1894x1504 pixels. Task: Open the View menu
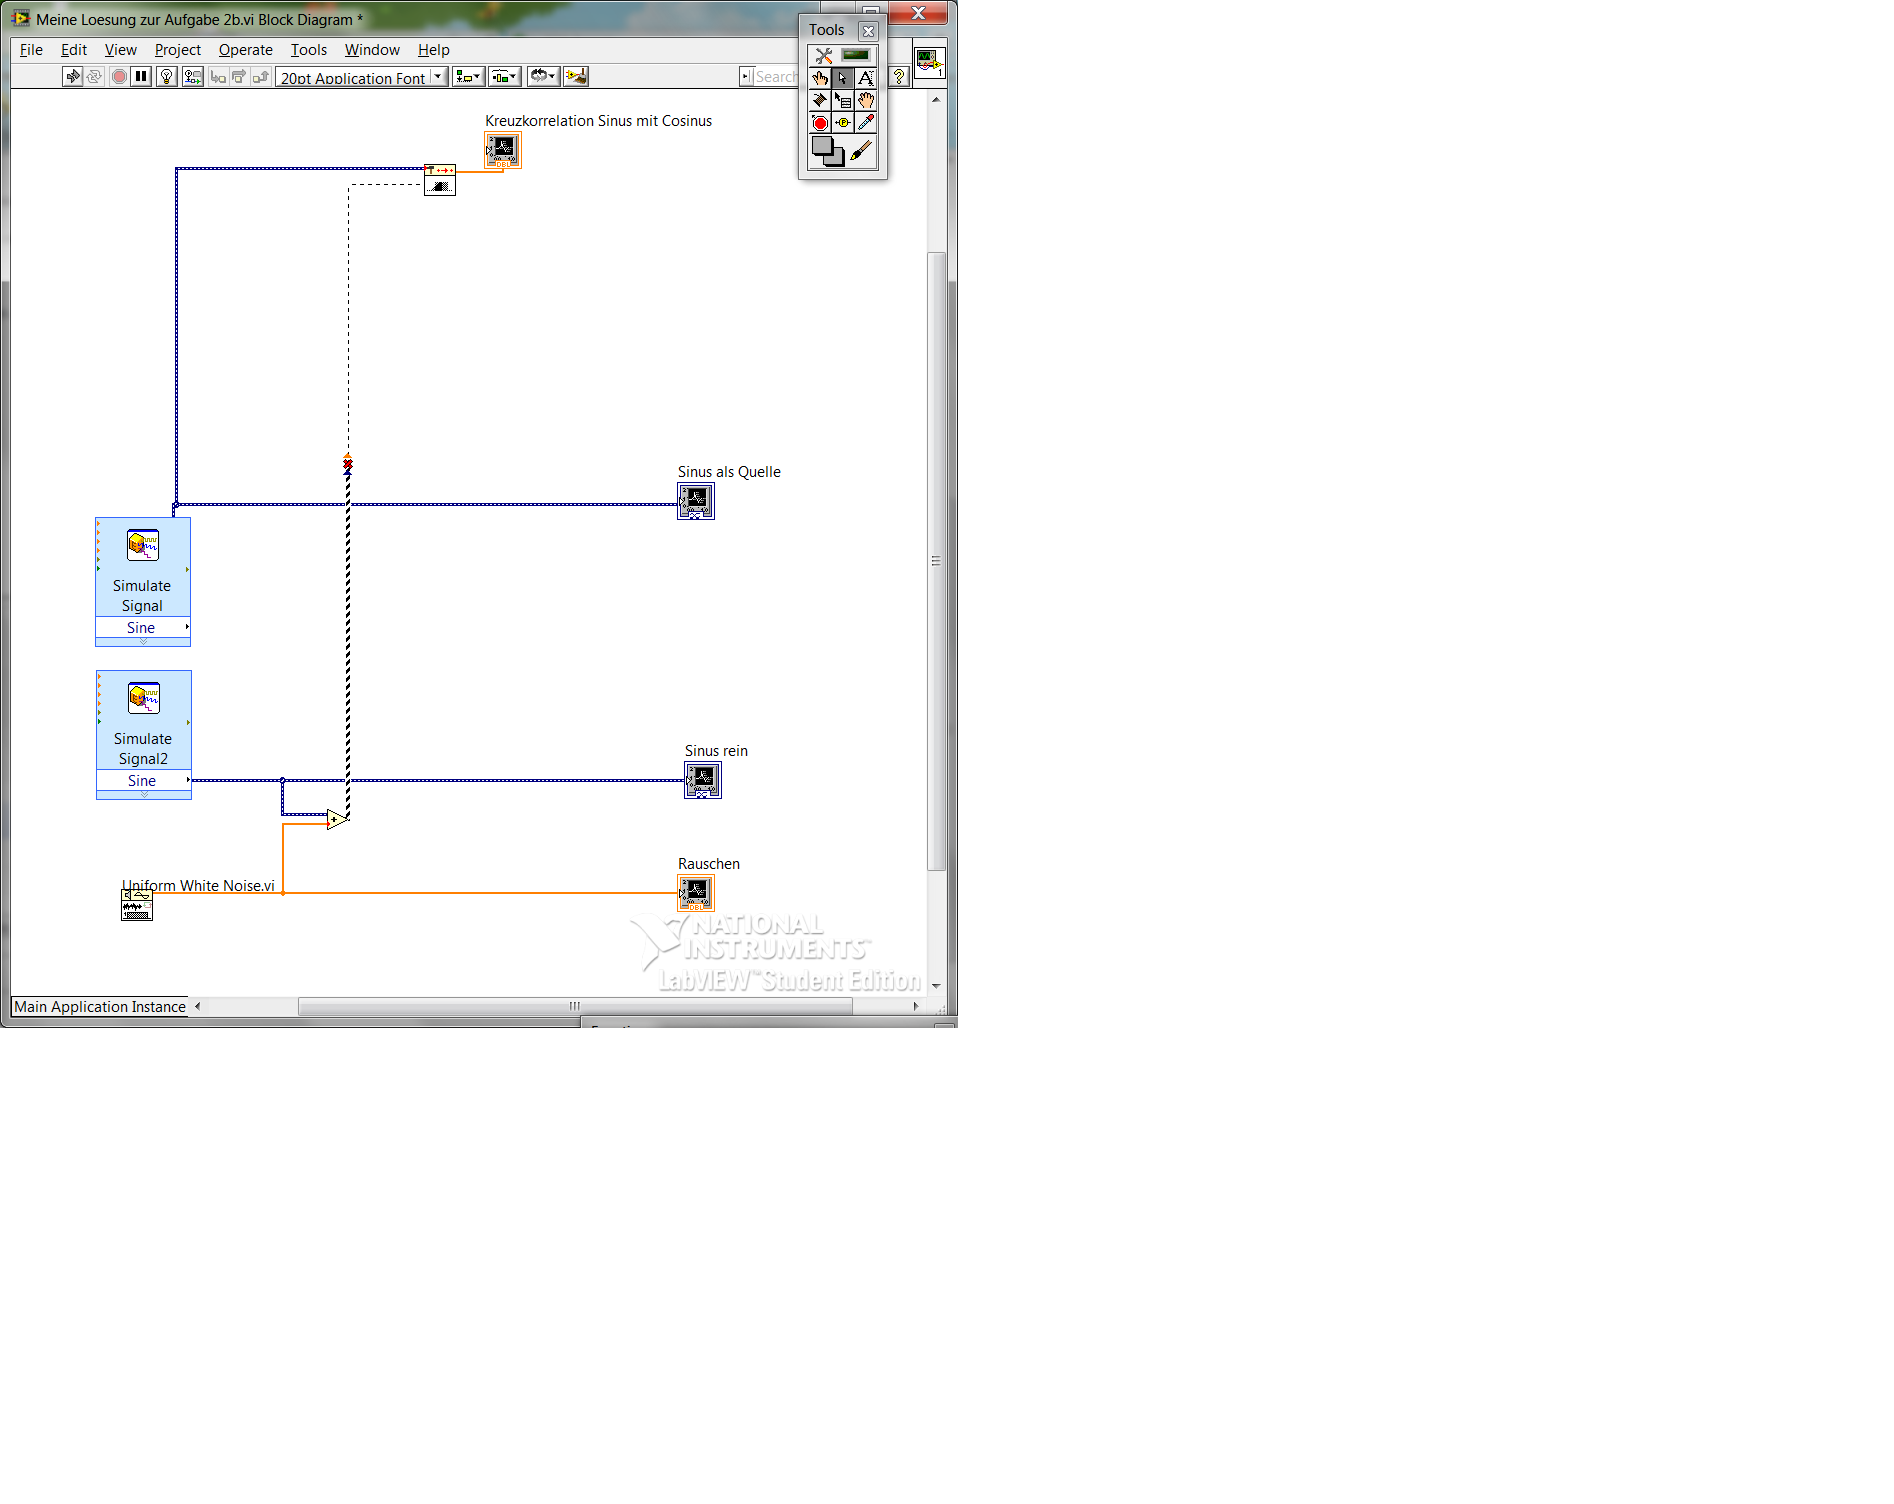point(121,50)
